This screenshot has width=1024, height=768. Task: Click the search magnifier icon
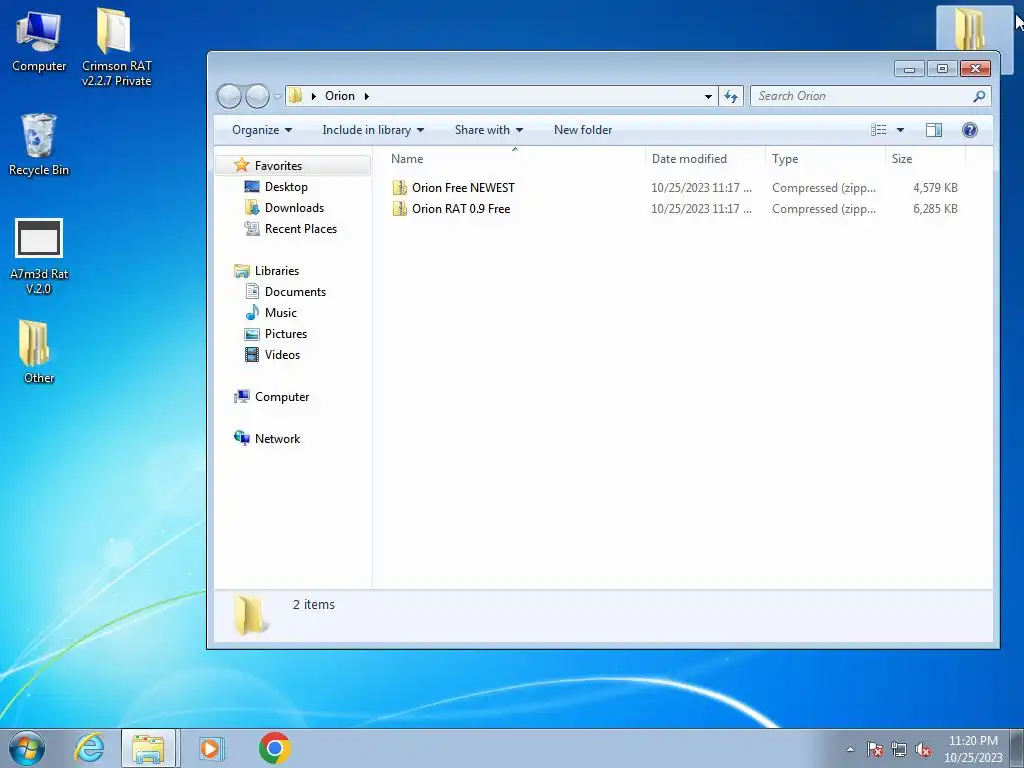click(x=978, y=96)
